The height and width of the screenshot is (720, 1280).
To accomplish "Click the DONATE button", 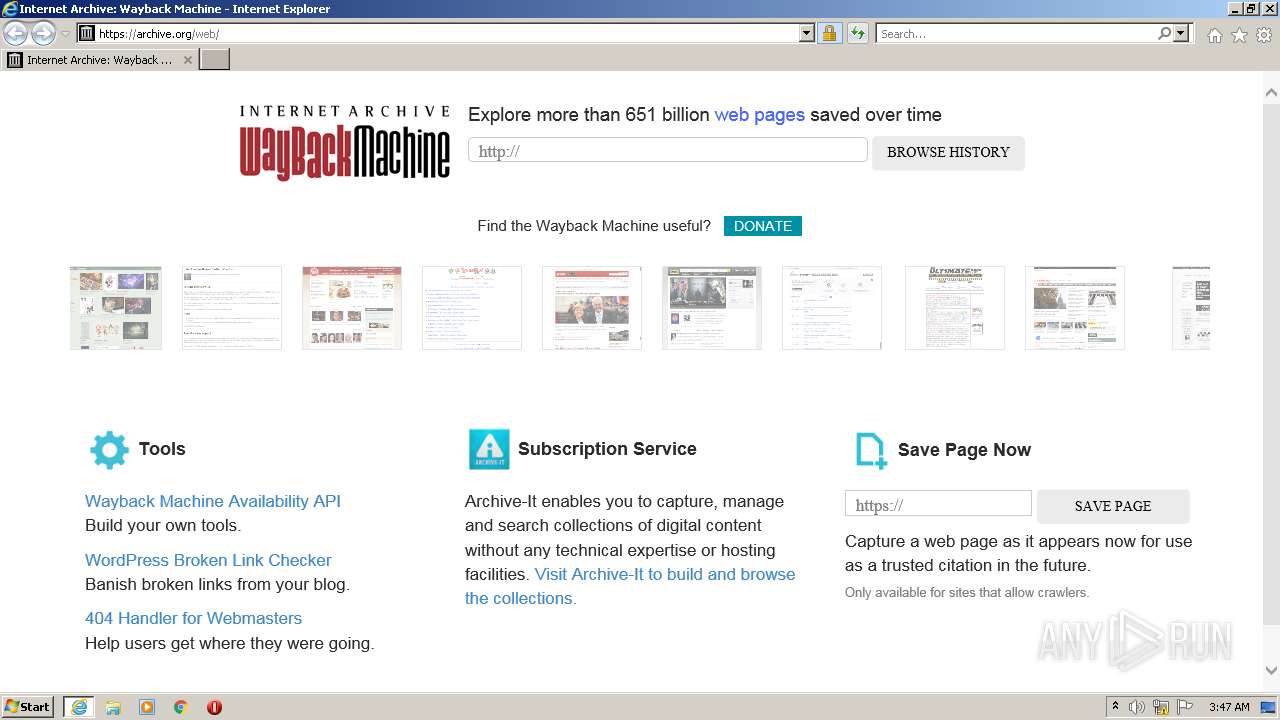I will tap(763, 226).
